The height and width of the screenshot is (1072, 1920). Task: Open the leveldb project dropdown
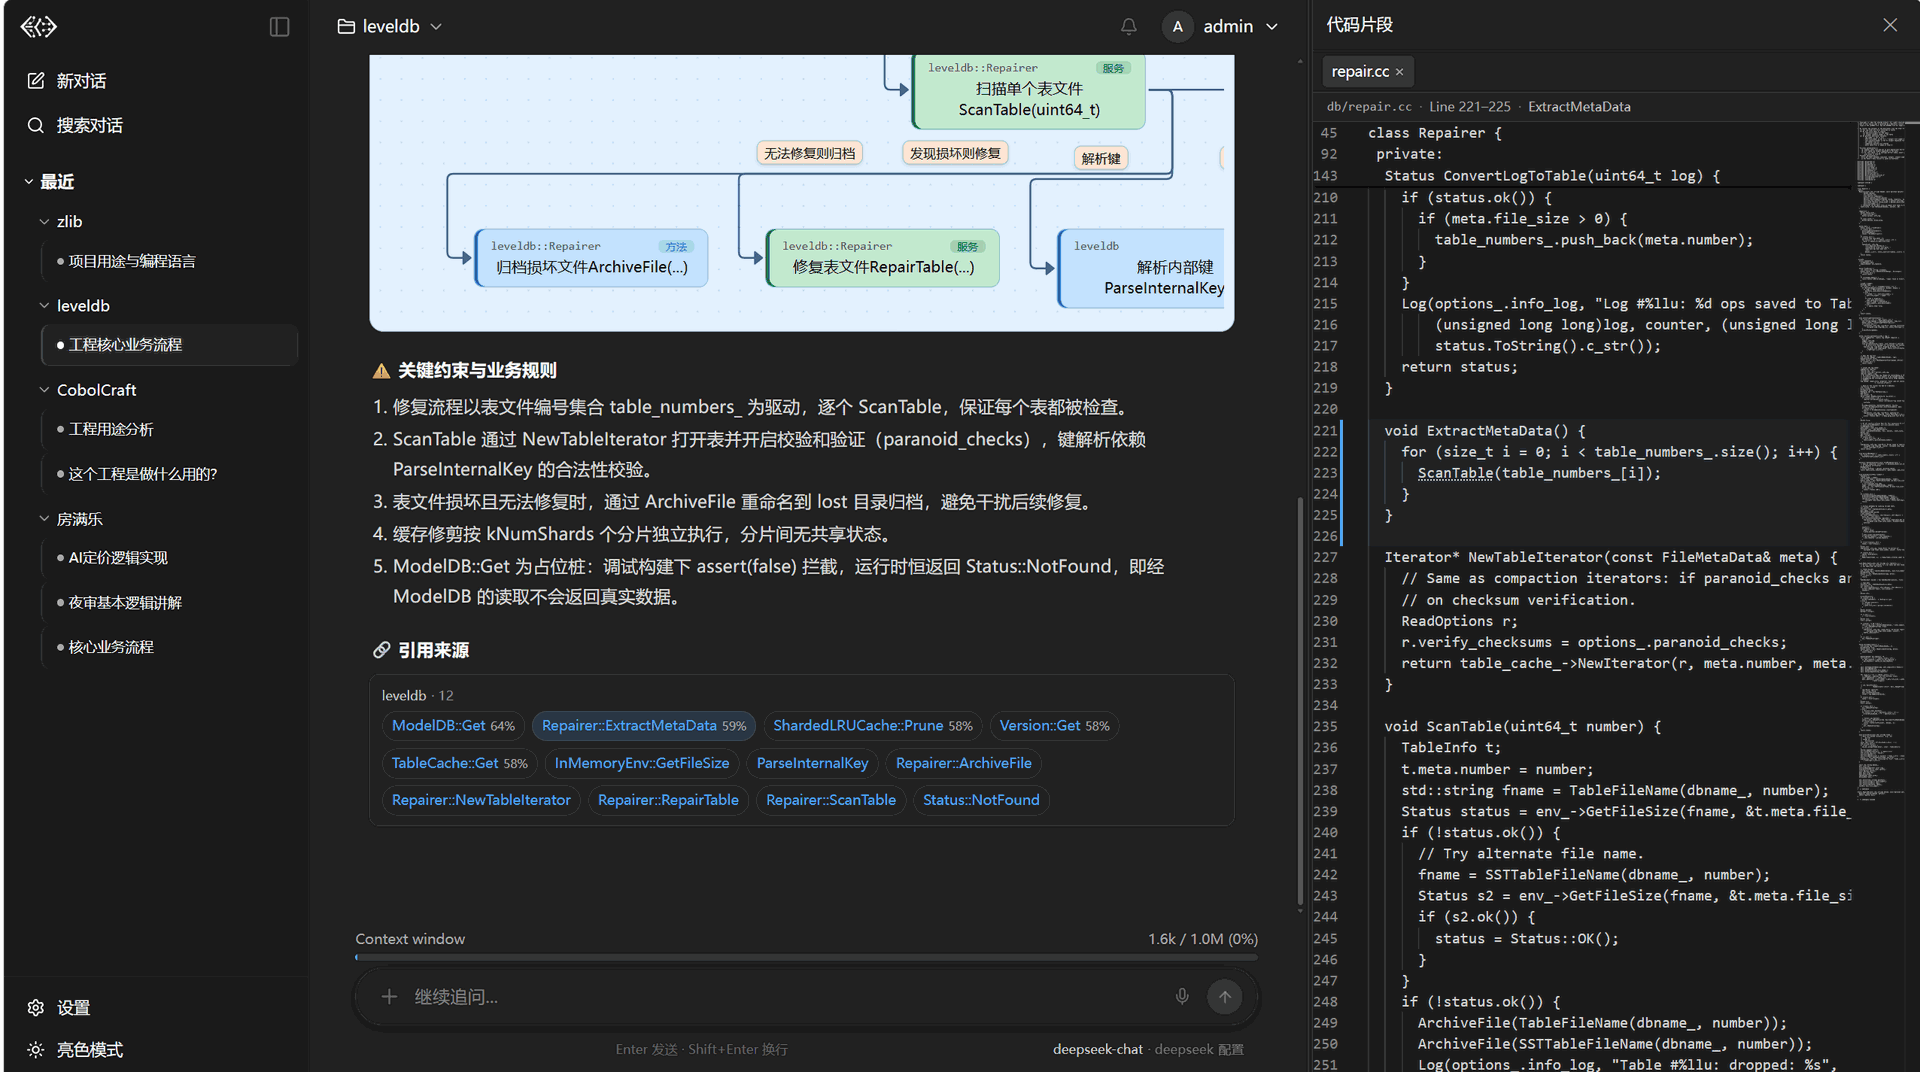click(x=389, y=26)
